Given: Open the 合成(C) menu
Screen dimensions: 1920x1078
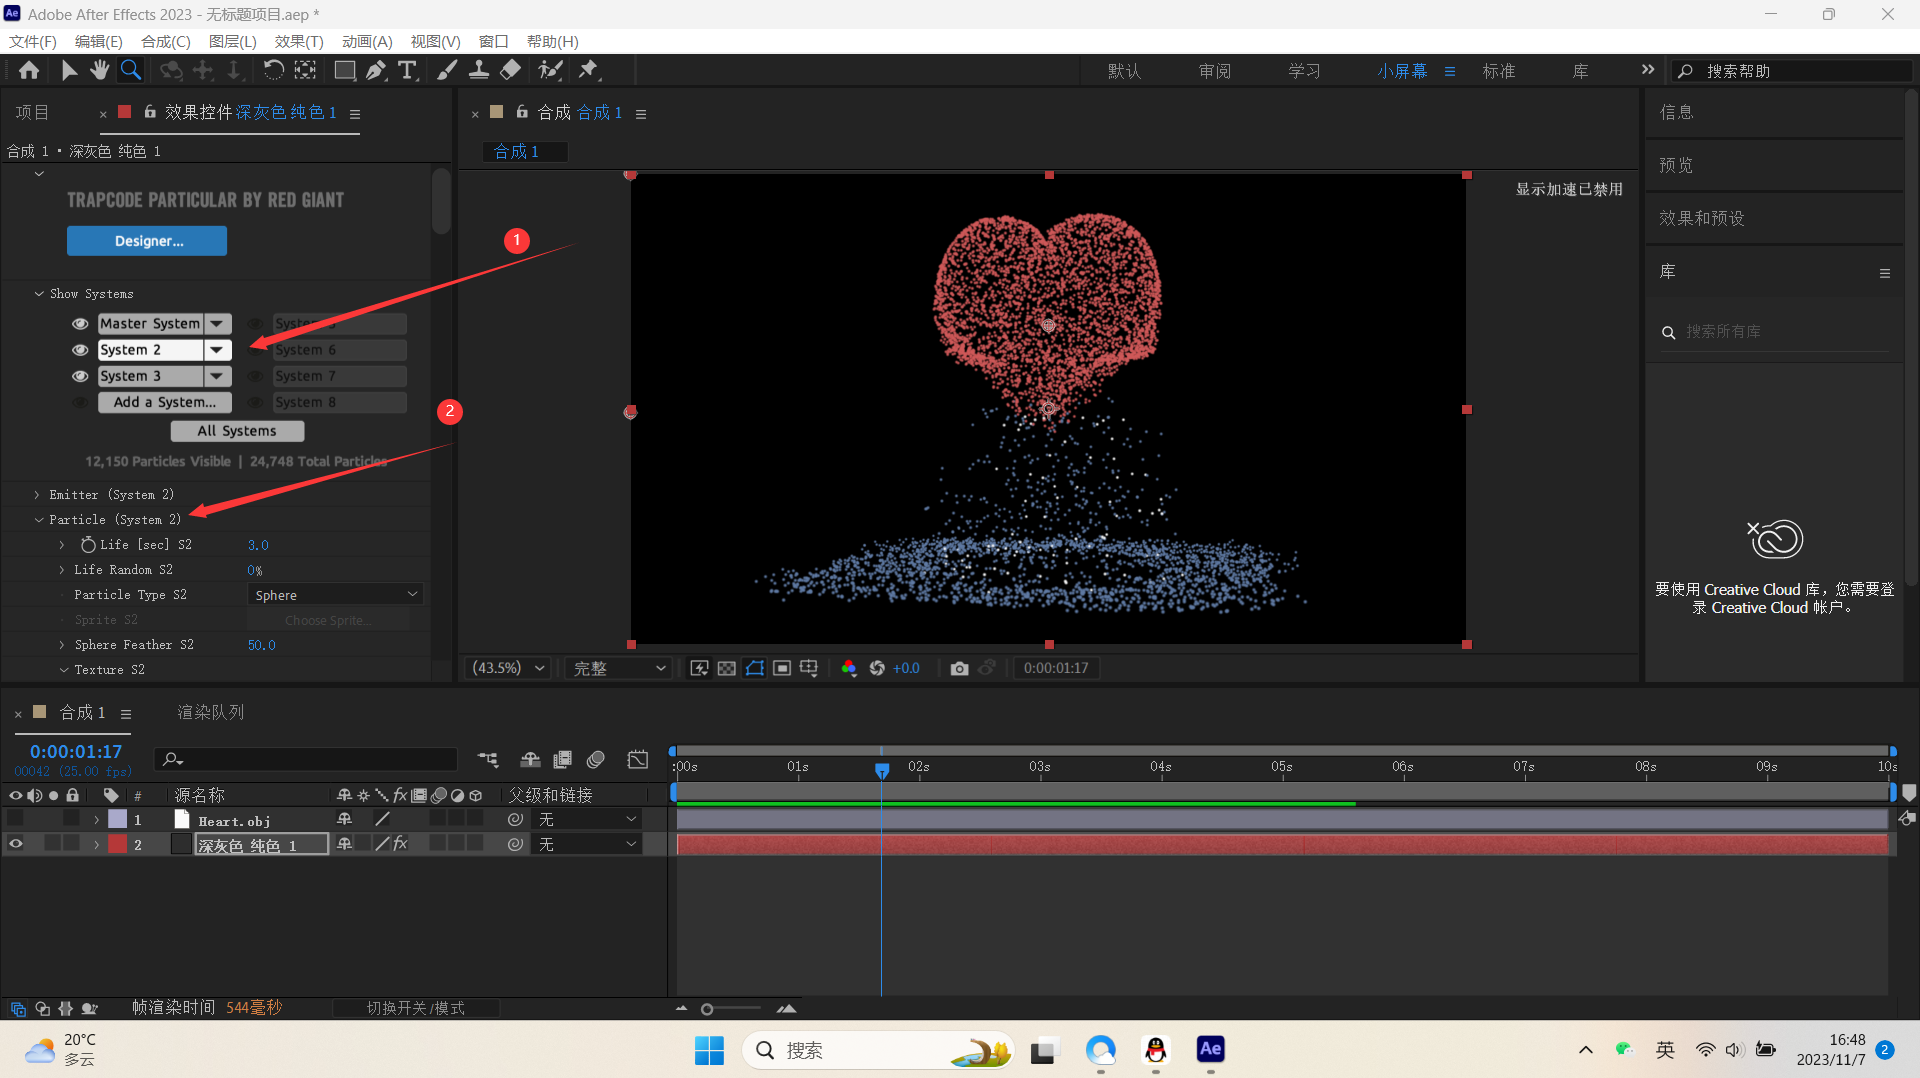Looking at the screenshot, I should [x=166, y=41].
